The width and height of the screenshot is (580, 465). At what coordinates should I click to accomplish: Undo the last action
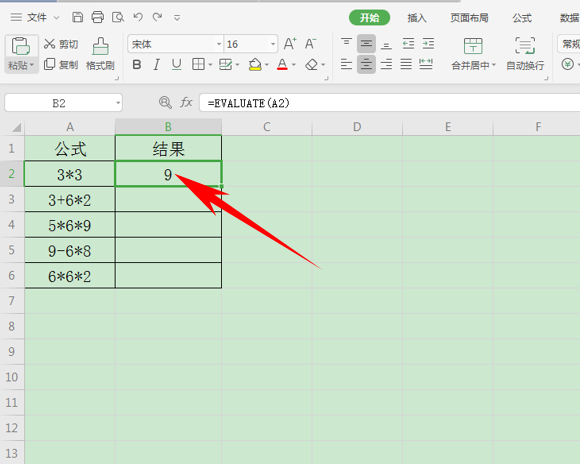pyautogui.click(x=138, y=17)
